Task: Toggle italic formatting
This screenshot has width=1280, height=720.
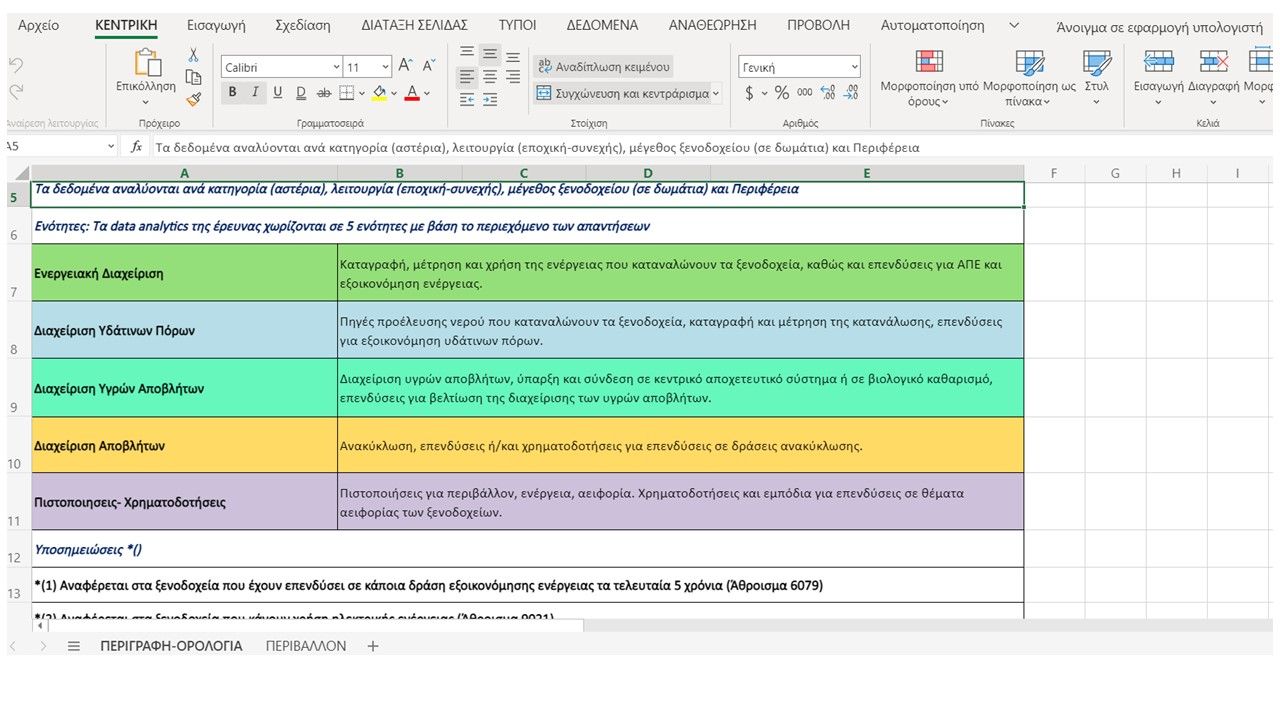Action: pyautogui.click(x=255, y=93)
